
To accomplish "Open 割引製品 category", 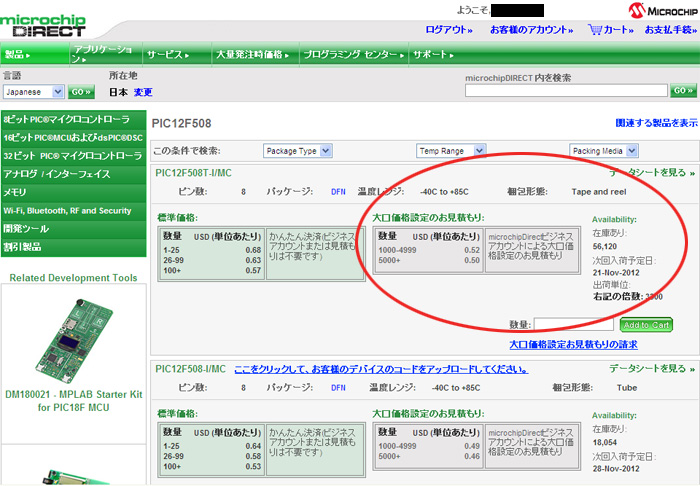I will (73, 247).
